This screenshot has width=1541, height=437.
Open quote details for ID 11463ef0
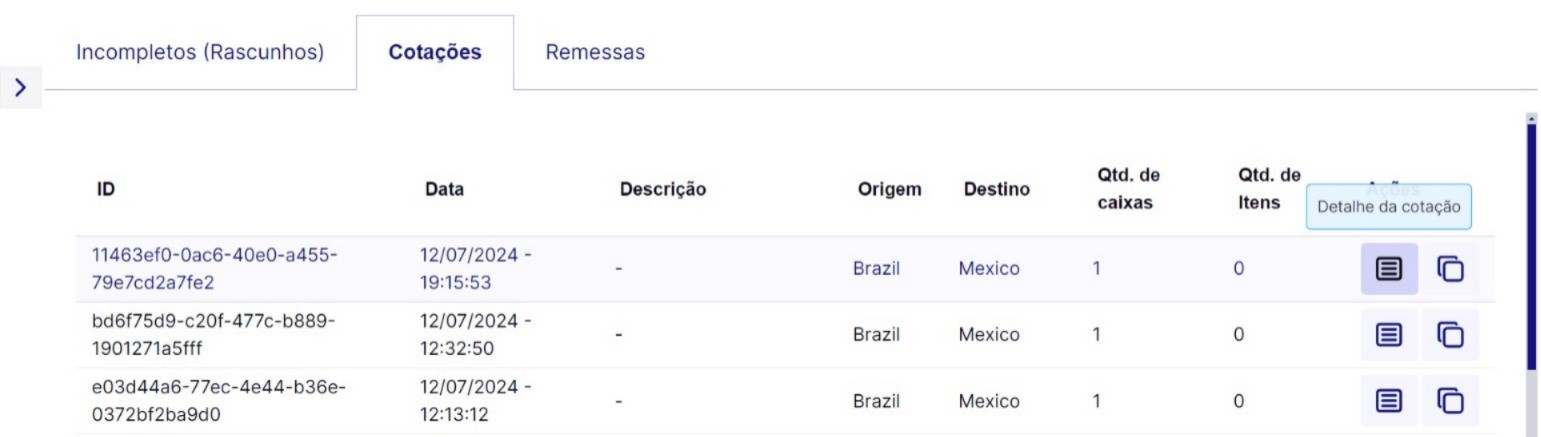tap(1389, 269)
